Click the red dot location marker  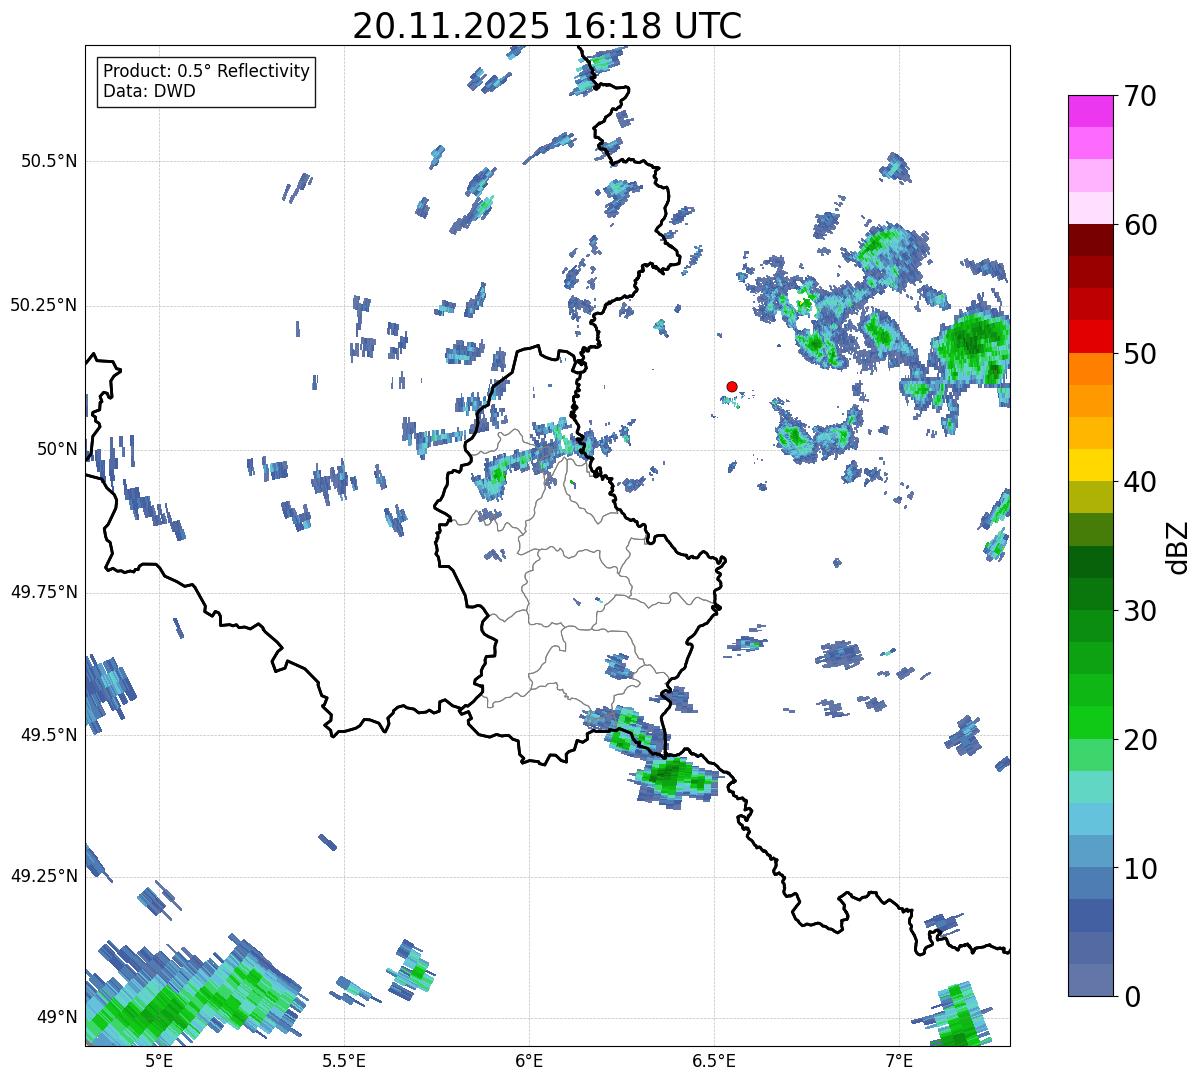point(732,387)
